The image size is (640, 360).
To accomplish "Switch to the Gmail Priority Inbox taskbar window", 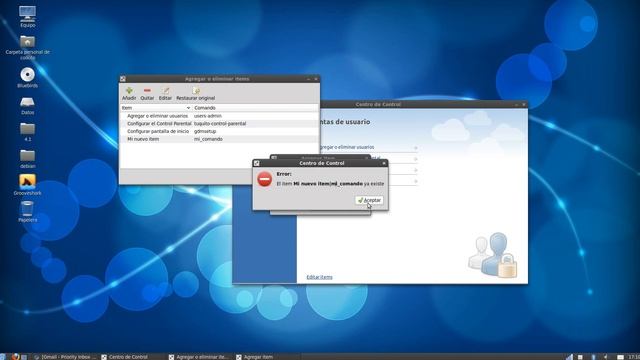I will (65, 357).
